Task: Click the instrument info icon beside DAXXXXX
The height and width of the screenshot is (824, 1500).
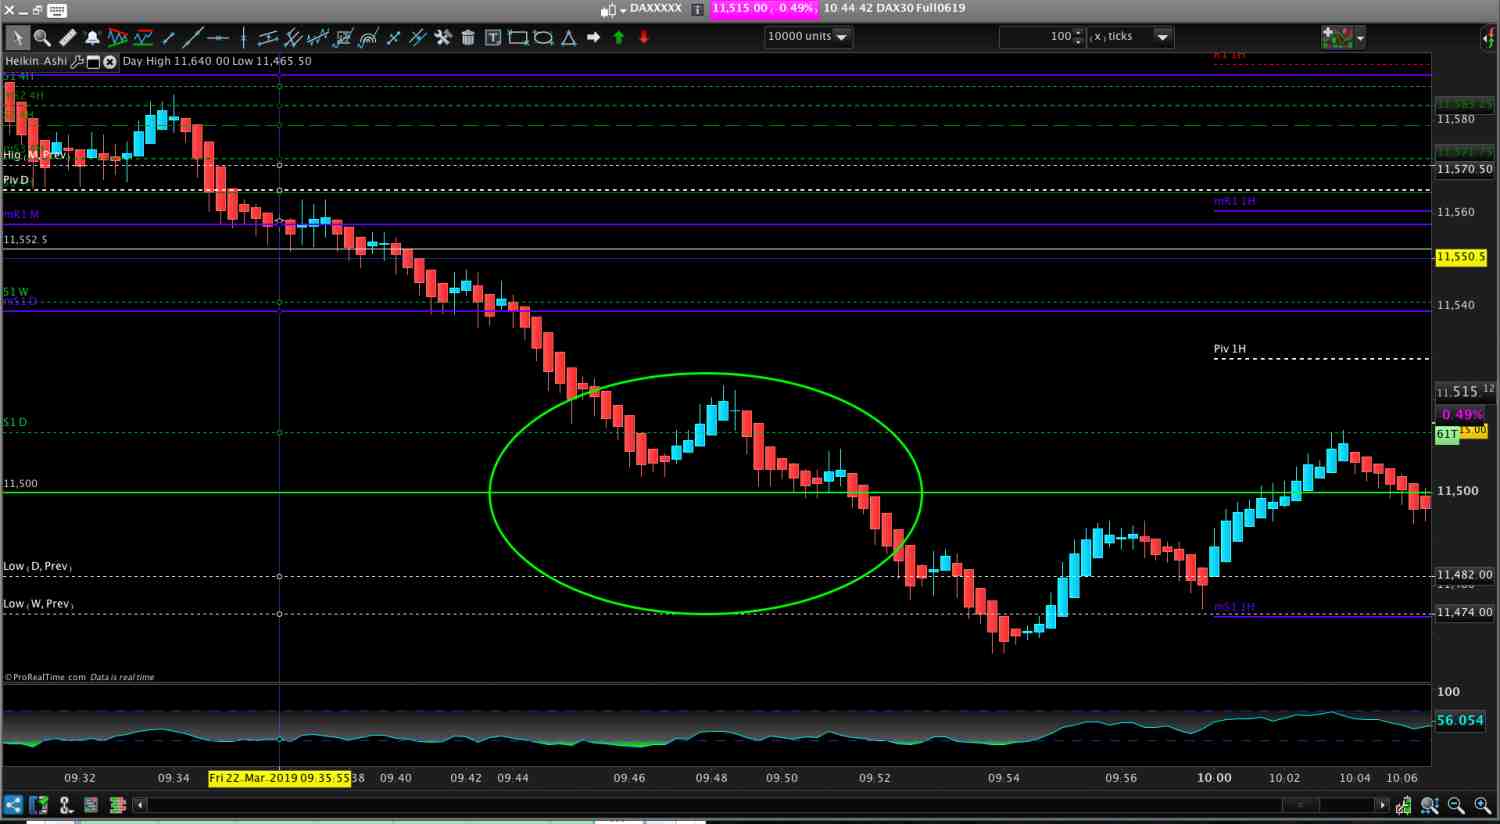Action: click(x=698, y=9)
